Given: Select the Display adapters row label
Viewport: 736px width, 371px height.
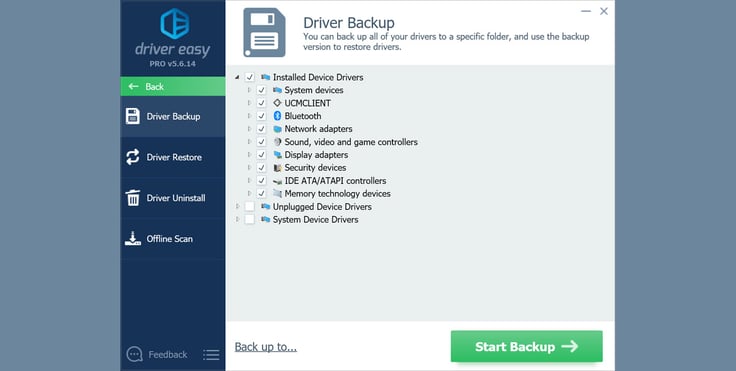Looking at the screenshot, I should pos(316,155).
